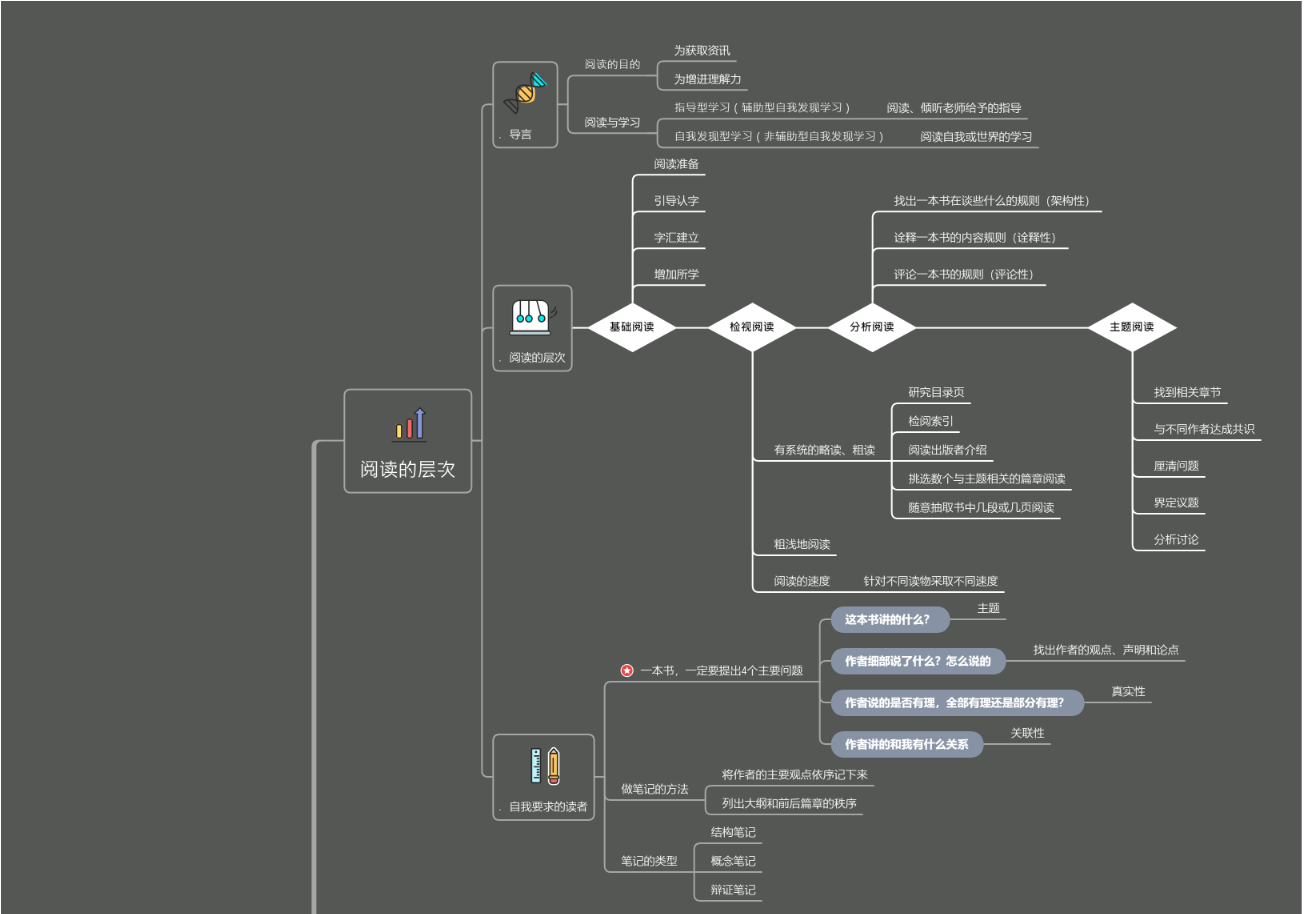Click 指导型学习 (辅助型自我发现学习) node
Image resolution: width=1304 pixels, height=914 pixels.
point(762,108)
